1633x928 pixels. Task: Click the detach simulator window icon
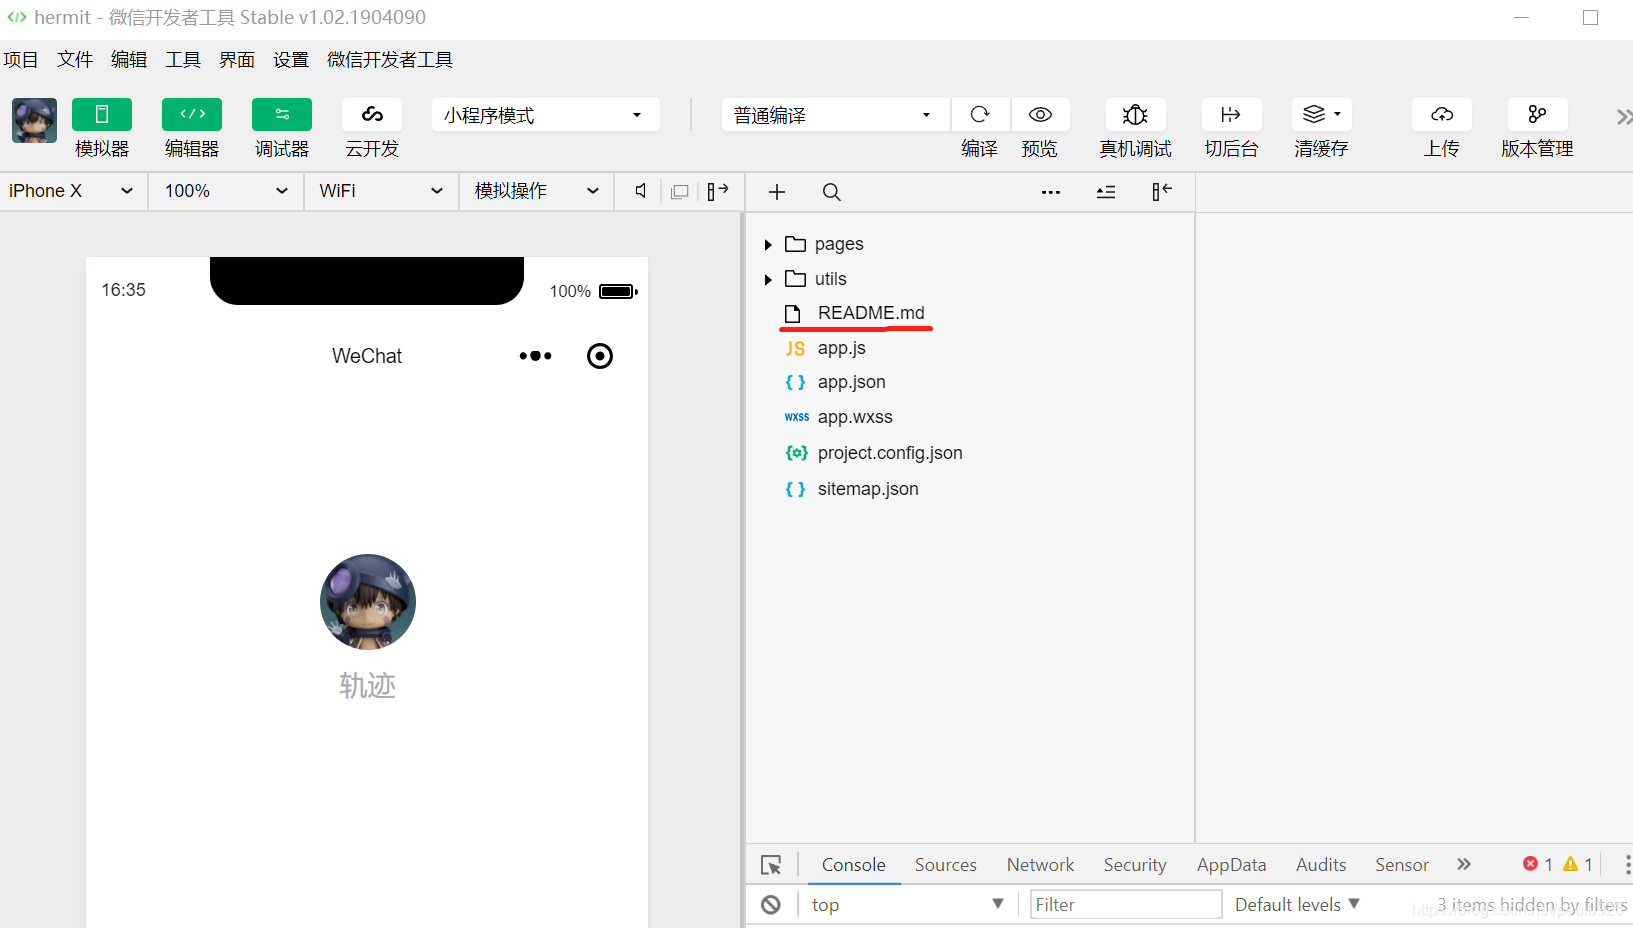click(680, 192)
